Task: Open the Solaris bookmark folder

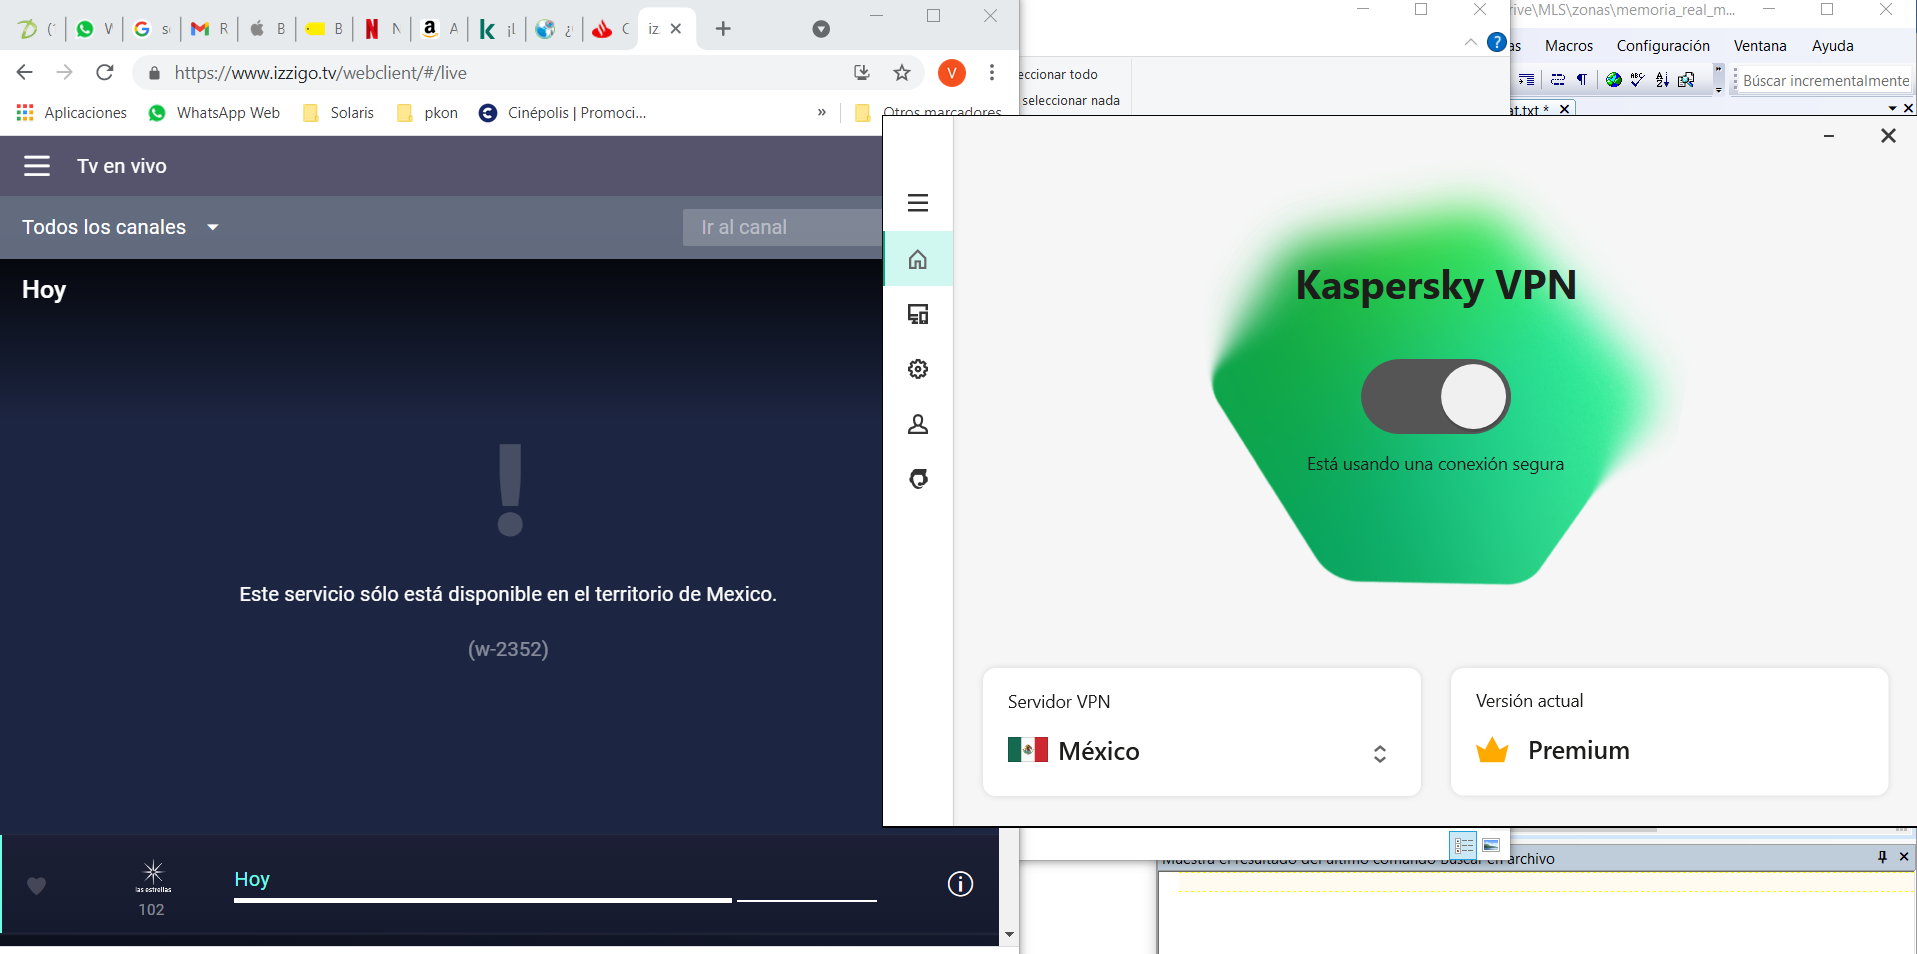Action: pos(338,113)
